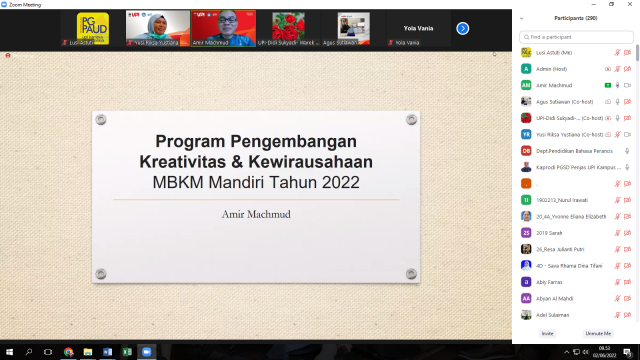Show hidden system tray icons
Image resolution: width=640 pixels, height=360 pixels.
567,352
